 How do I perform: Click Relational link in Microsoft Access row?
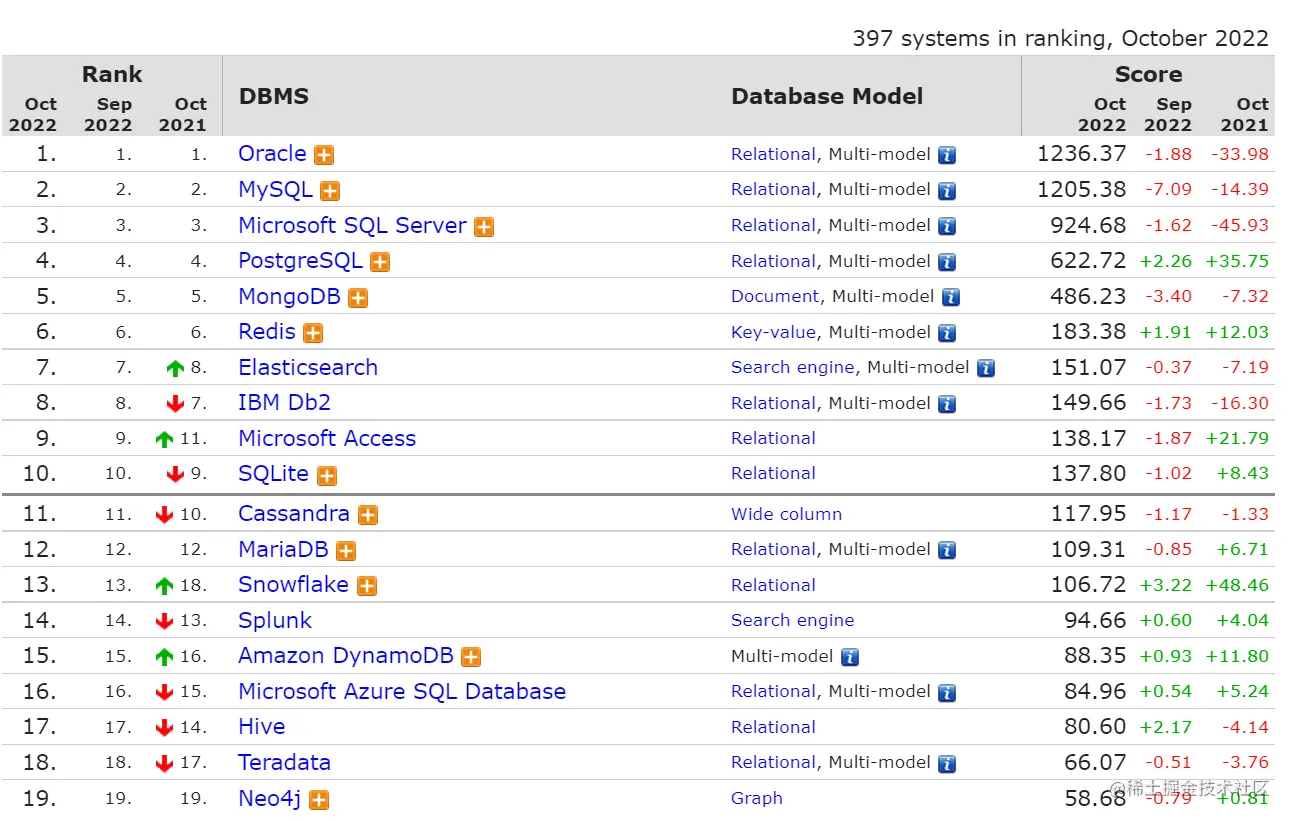coord(773,438)
